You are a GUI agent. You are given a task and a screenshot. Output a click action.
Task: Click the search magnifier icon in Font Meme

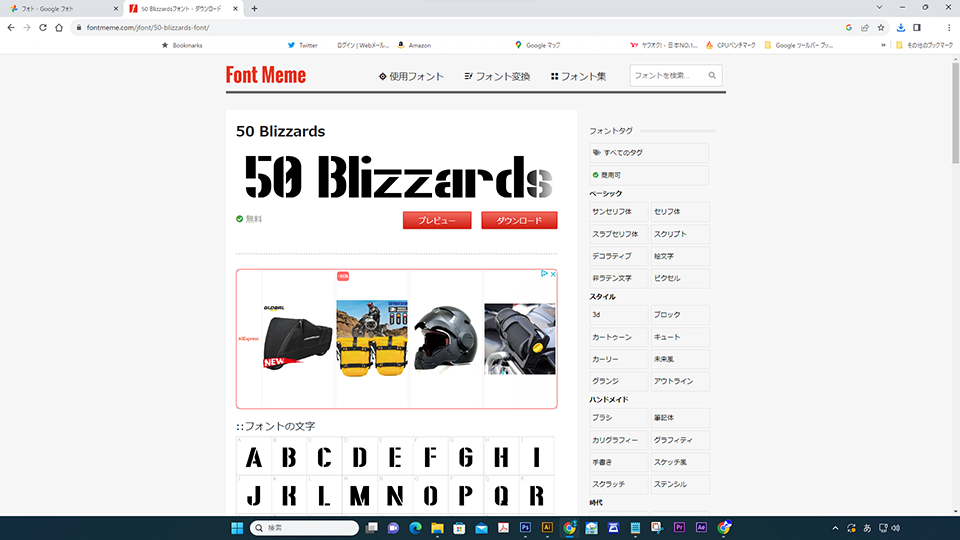tap(712, 76)
